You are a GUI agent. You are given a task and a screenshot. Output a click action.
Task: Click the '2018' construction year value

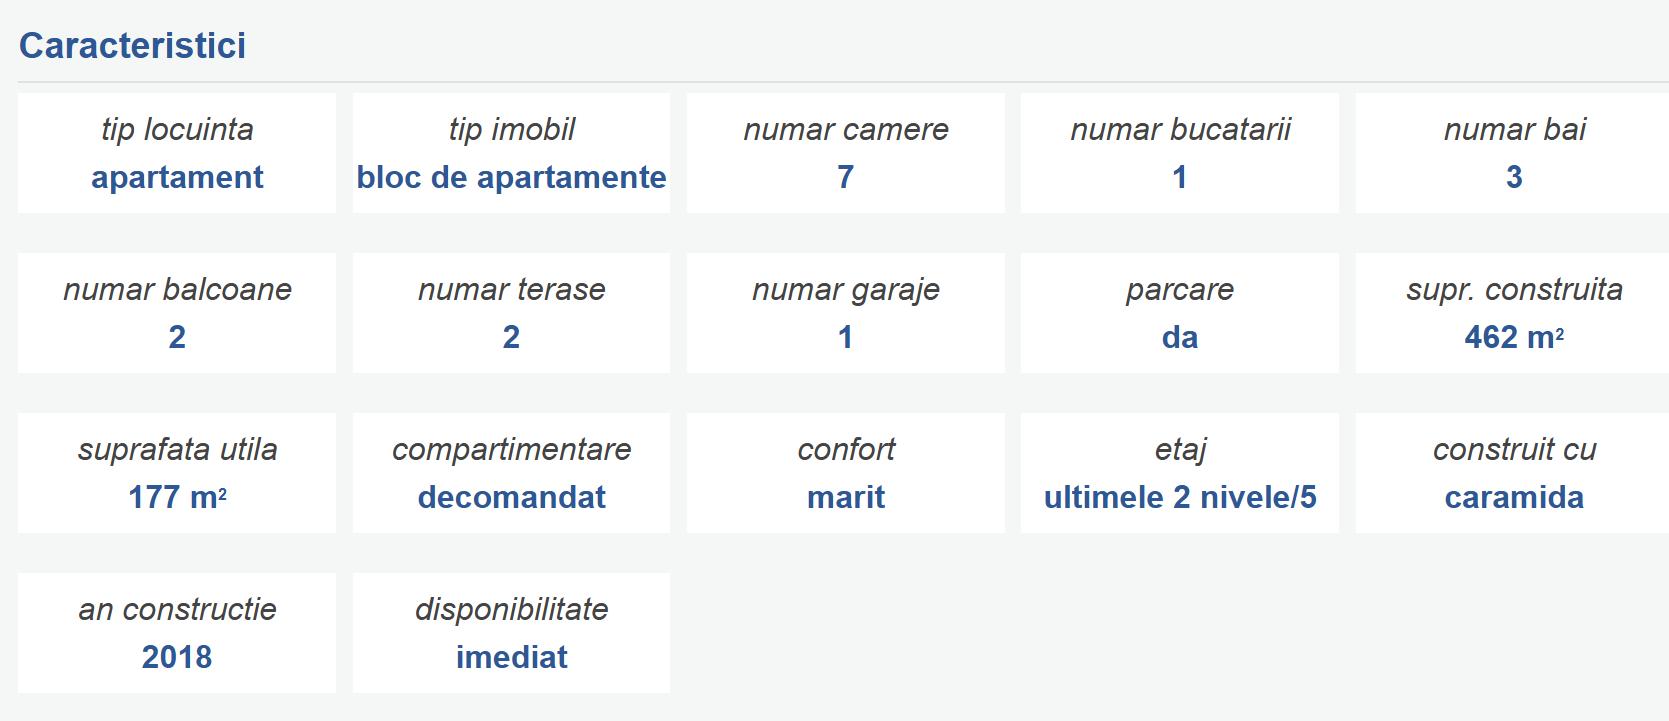click(177, 657)
